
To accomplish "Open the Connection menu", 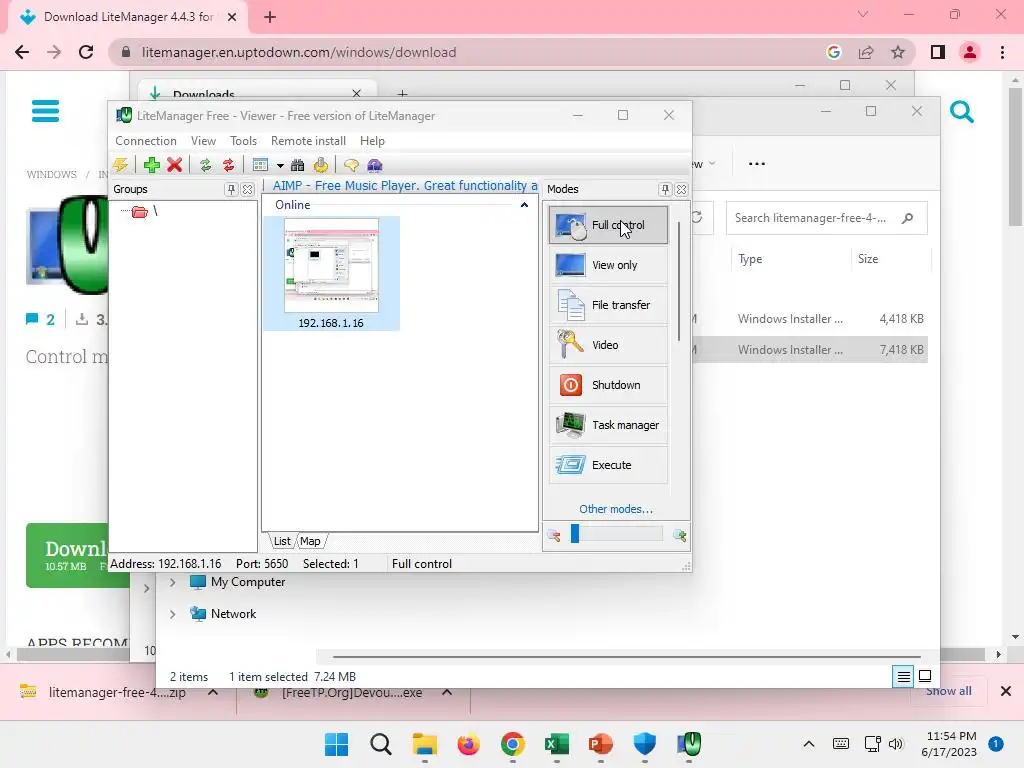I will 146,141.
